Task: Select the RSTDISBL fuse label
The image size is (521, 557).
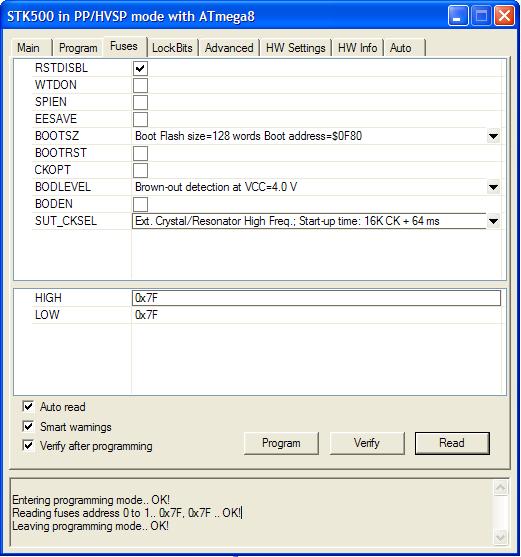Action: click(61, 68)
